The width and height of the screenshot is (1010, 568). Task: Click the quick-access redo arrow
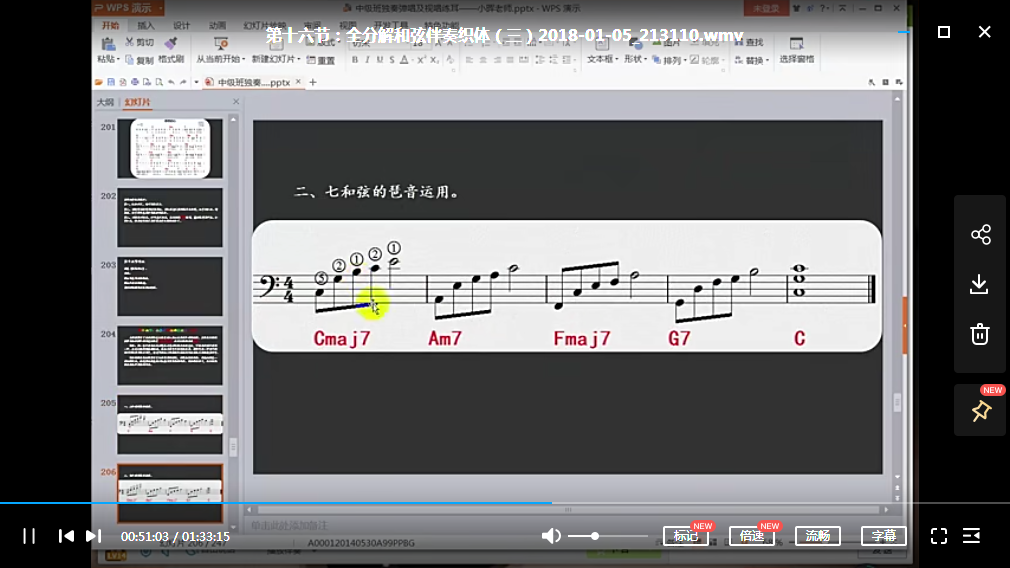183,82
